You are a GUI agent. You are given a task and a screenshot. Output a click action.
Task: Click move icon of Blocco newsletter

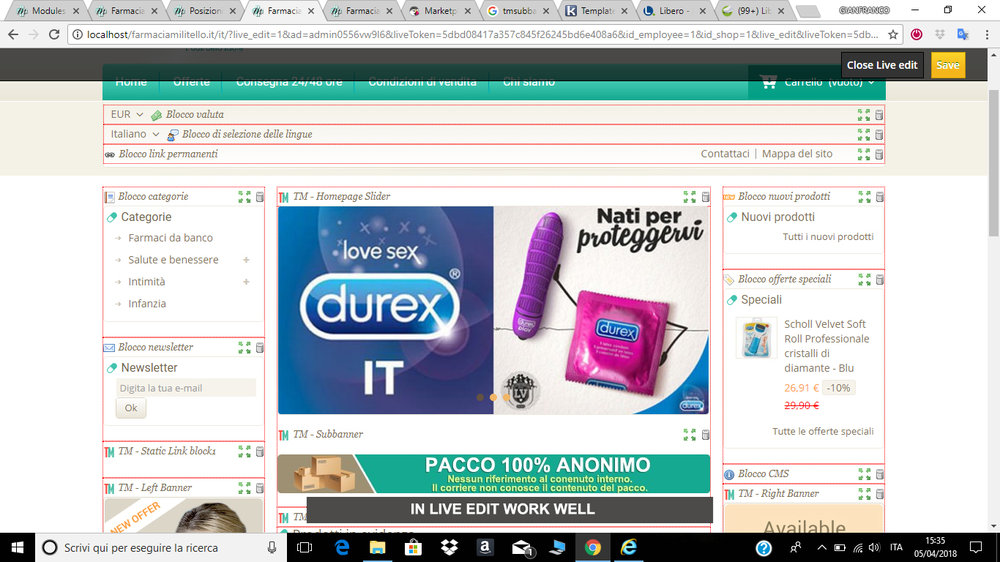[x=244, y=348]
